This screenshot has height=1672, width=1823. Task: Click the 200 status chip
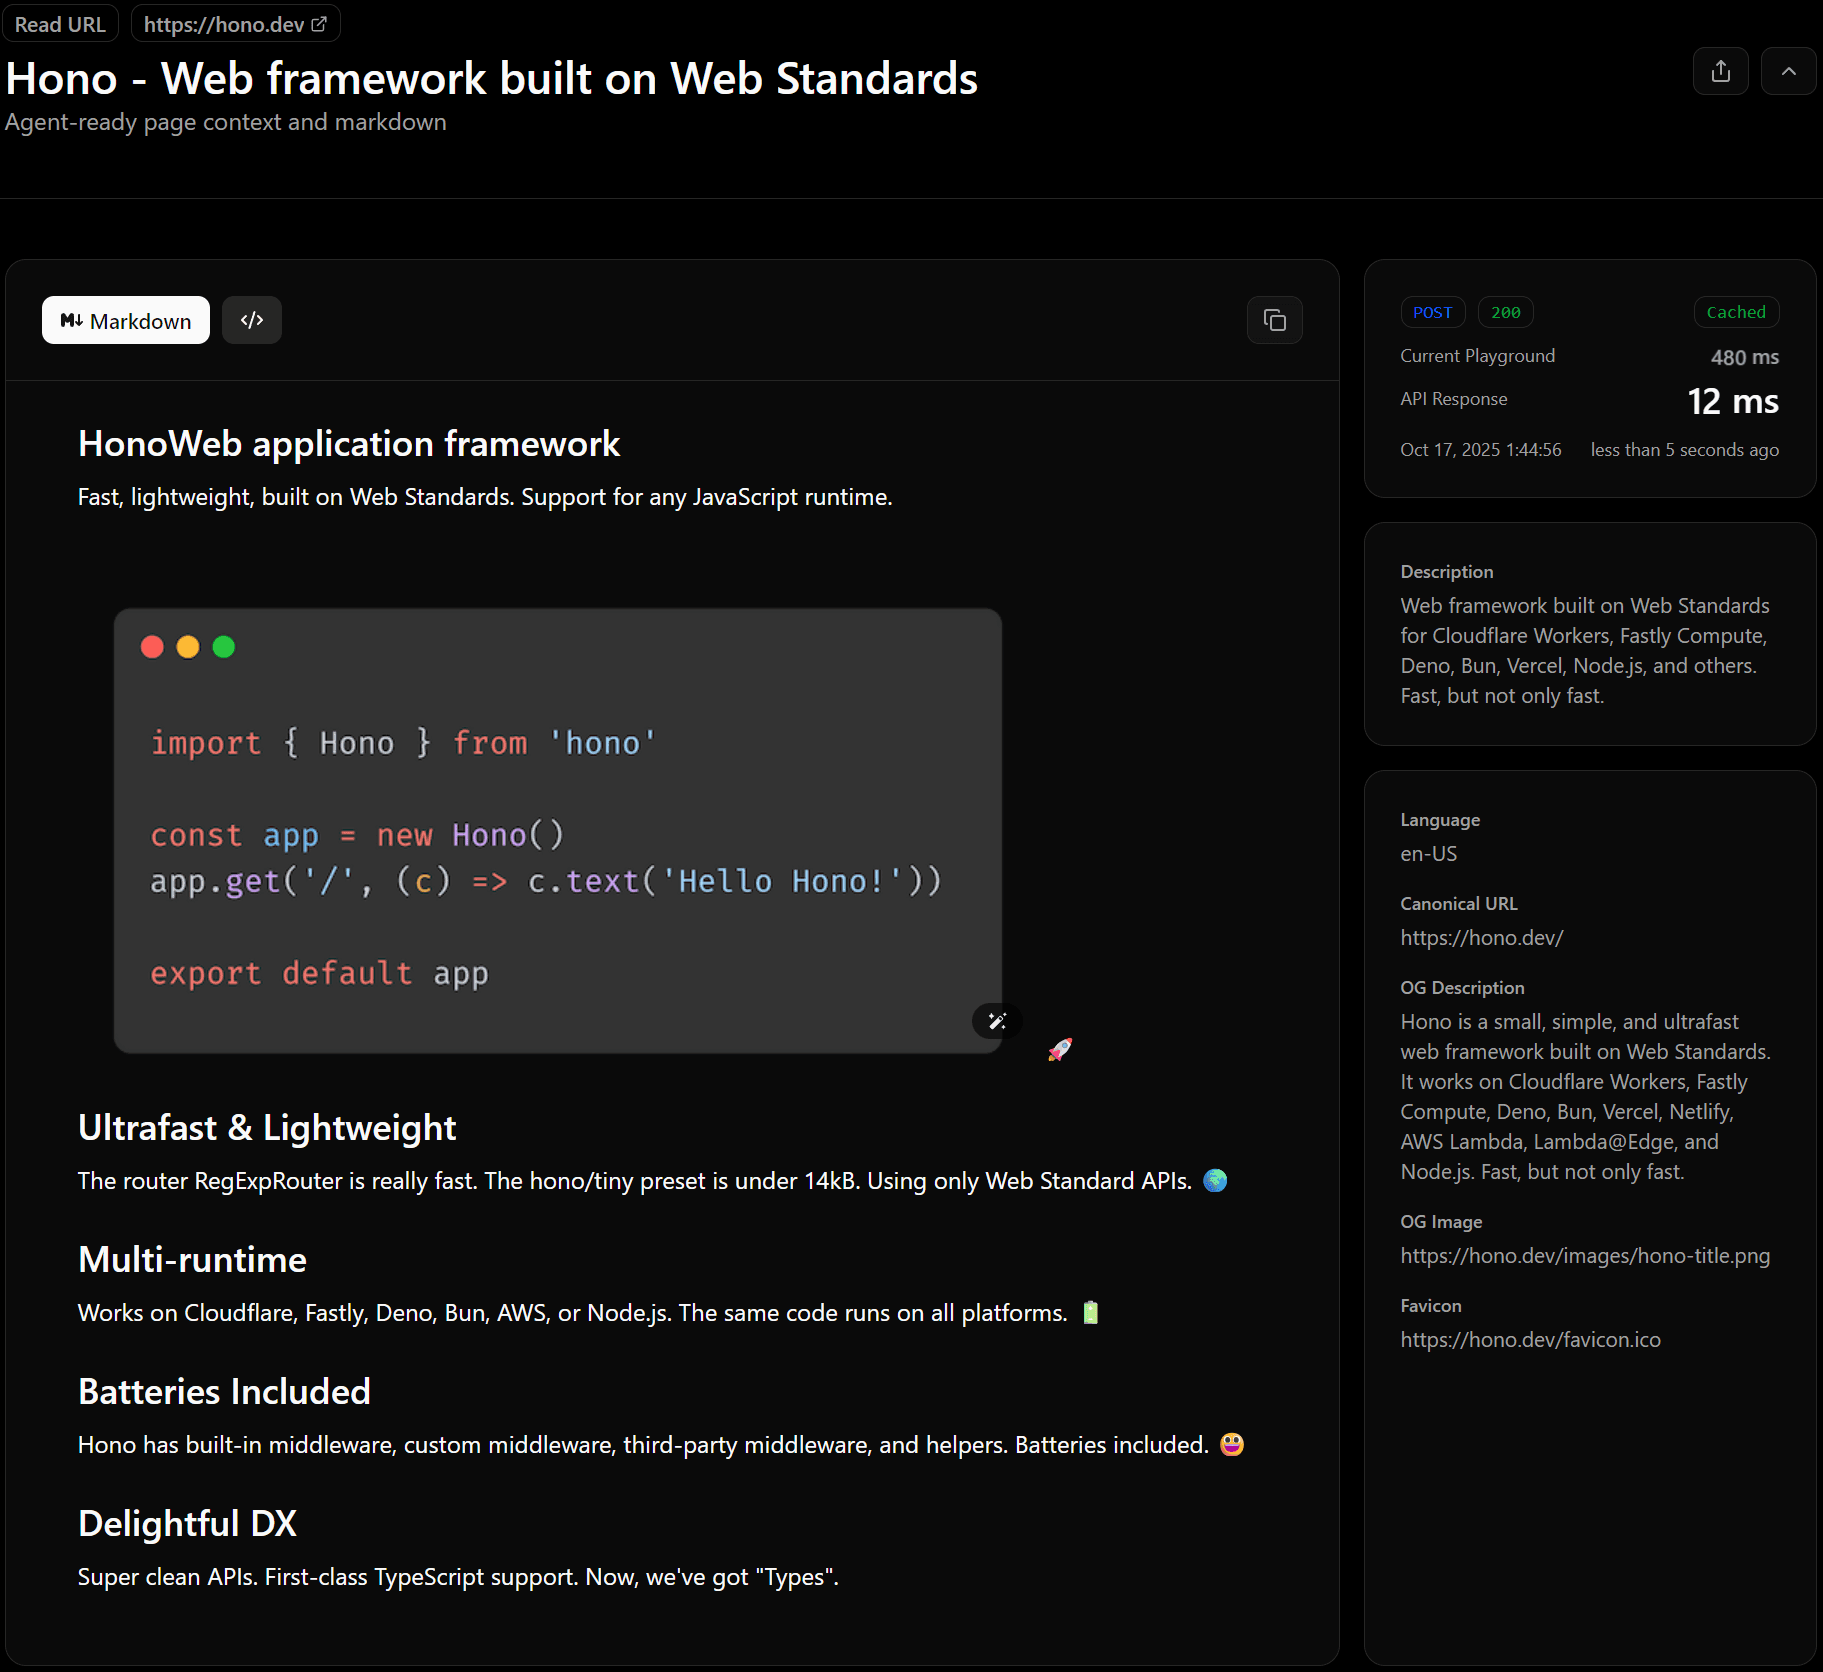click(x=1506, y=311)
